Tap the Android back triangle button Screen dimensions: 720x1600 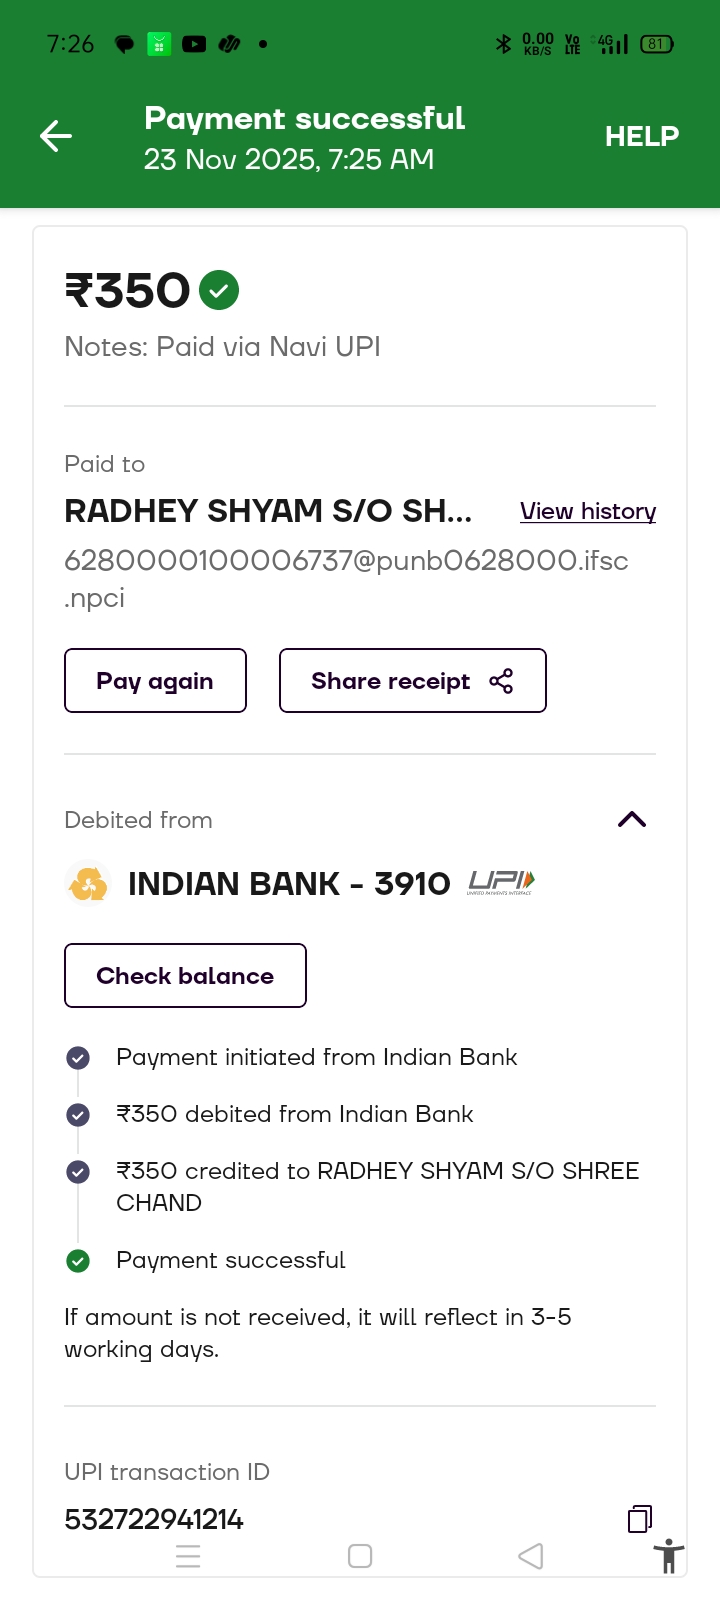pos(531,1556)
